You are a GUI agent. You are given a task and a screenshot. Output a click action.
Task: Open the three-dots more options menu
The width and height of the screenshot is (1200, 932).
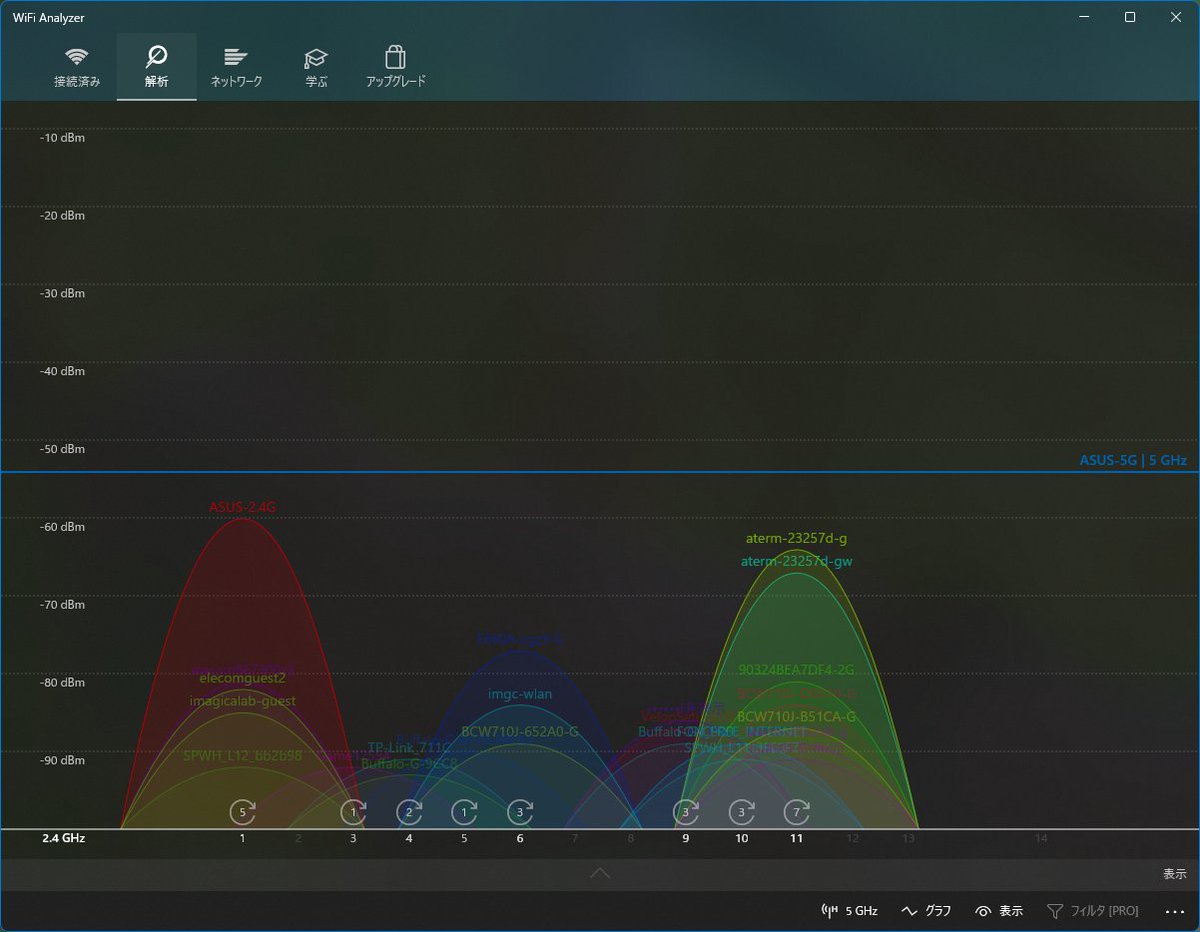click(1173, 911)
